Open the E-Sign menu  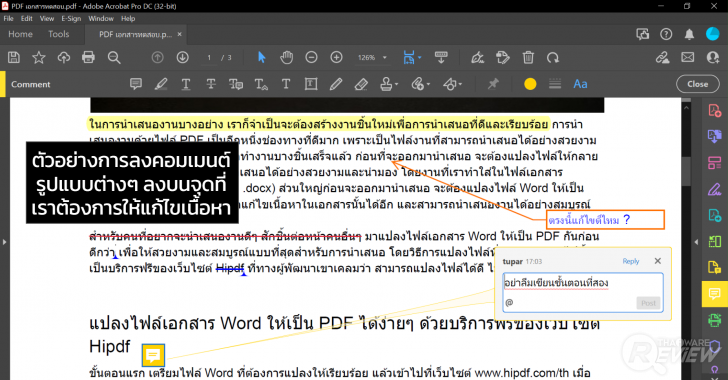click(x=71, y=19)
